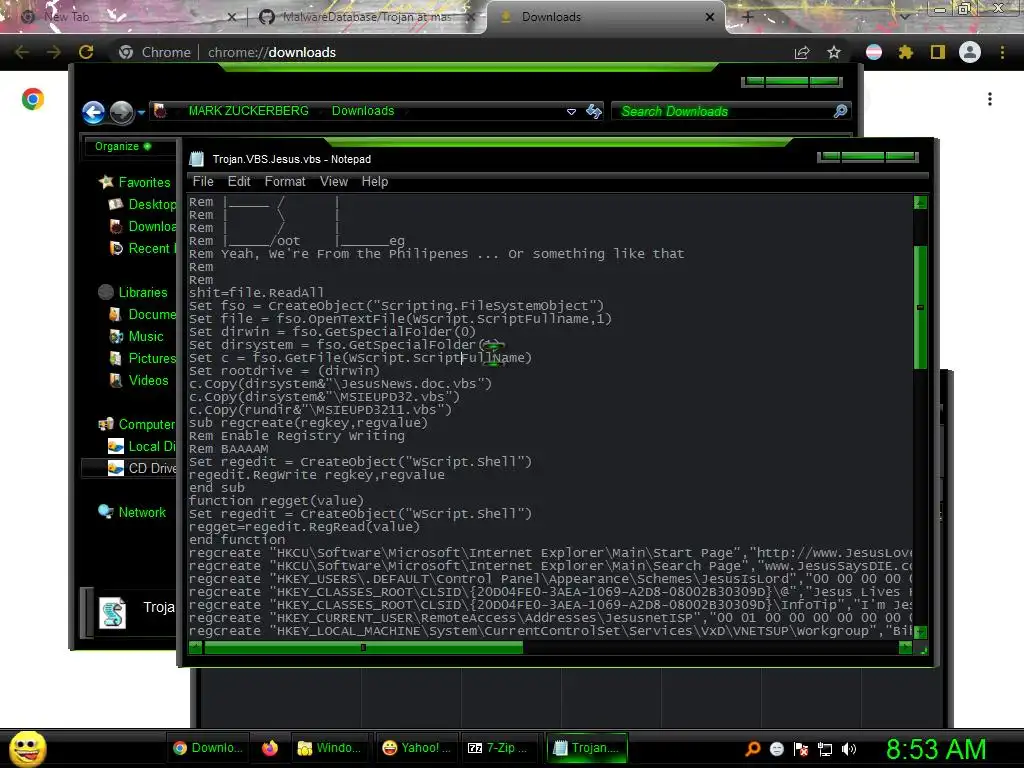Click the smiley Start button
Screen dimensions: 1024x768
click(27, 748)
